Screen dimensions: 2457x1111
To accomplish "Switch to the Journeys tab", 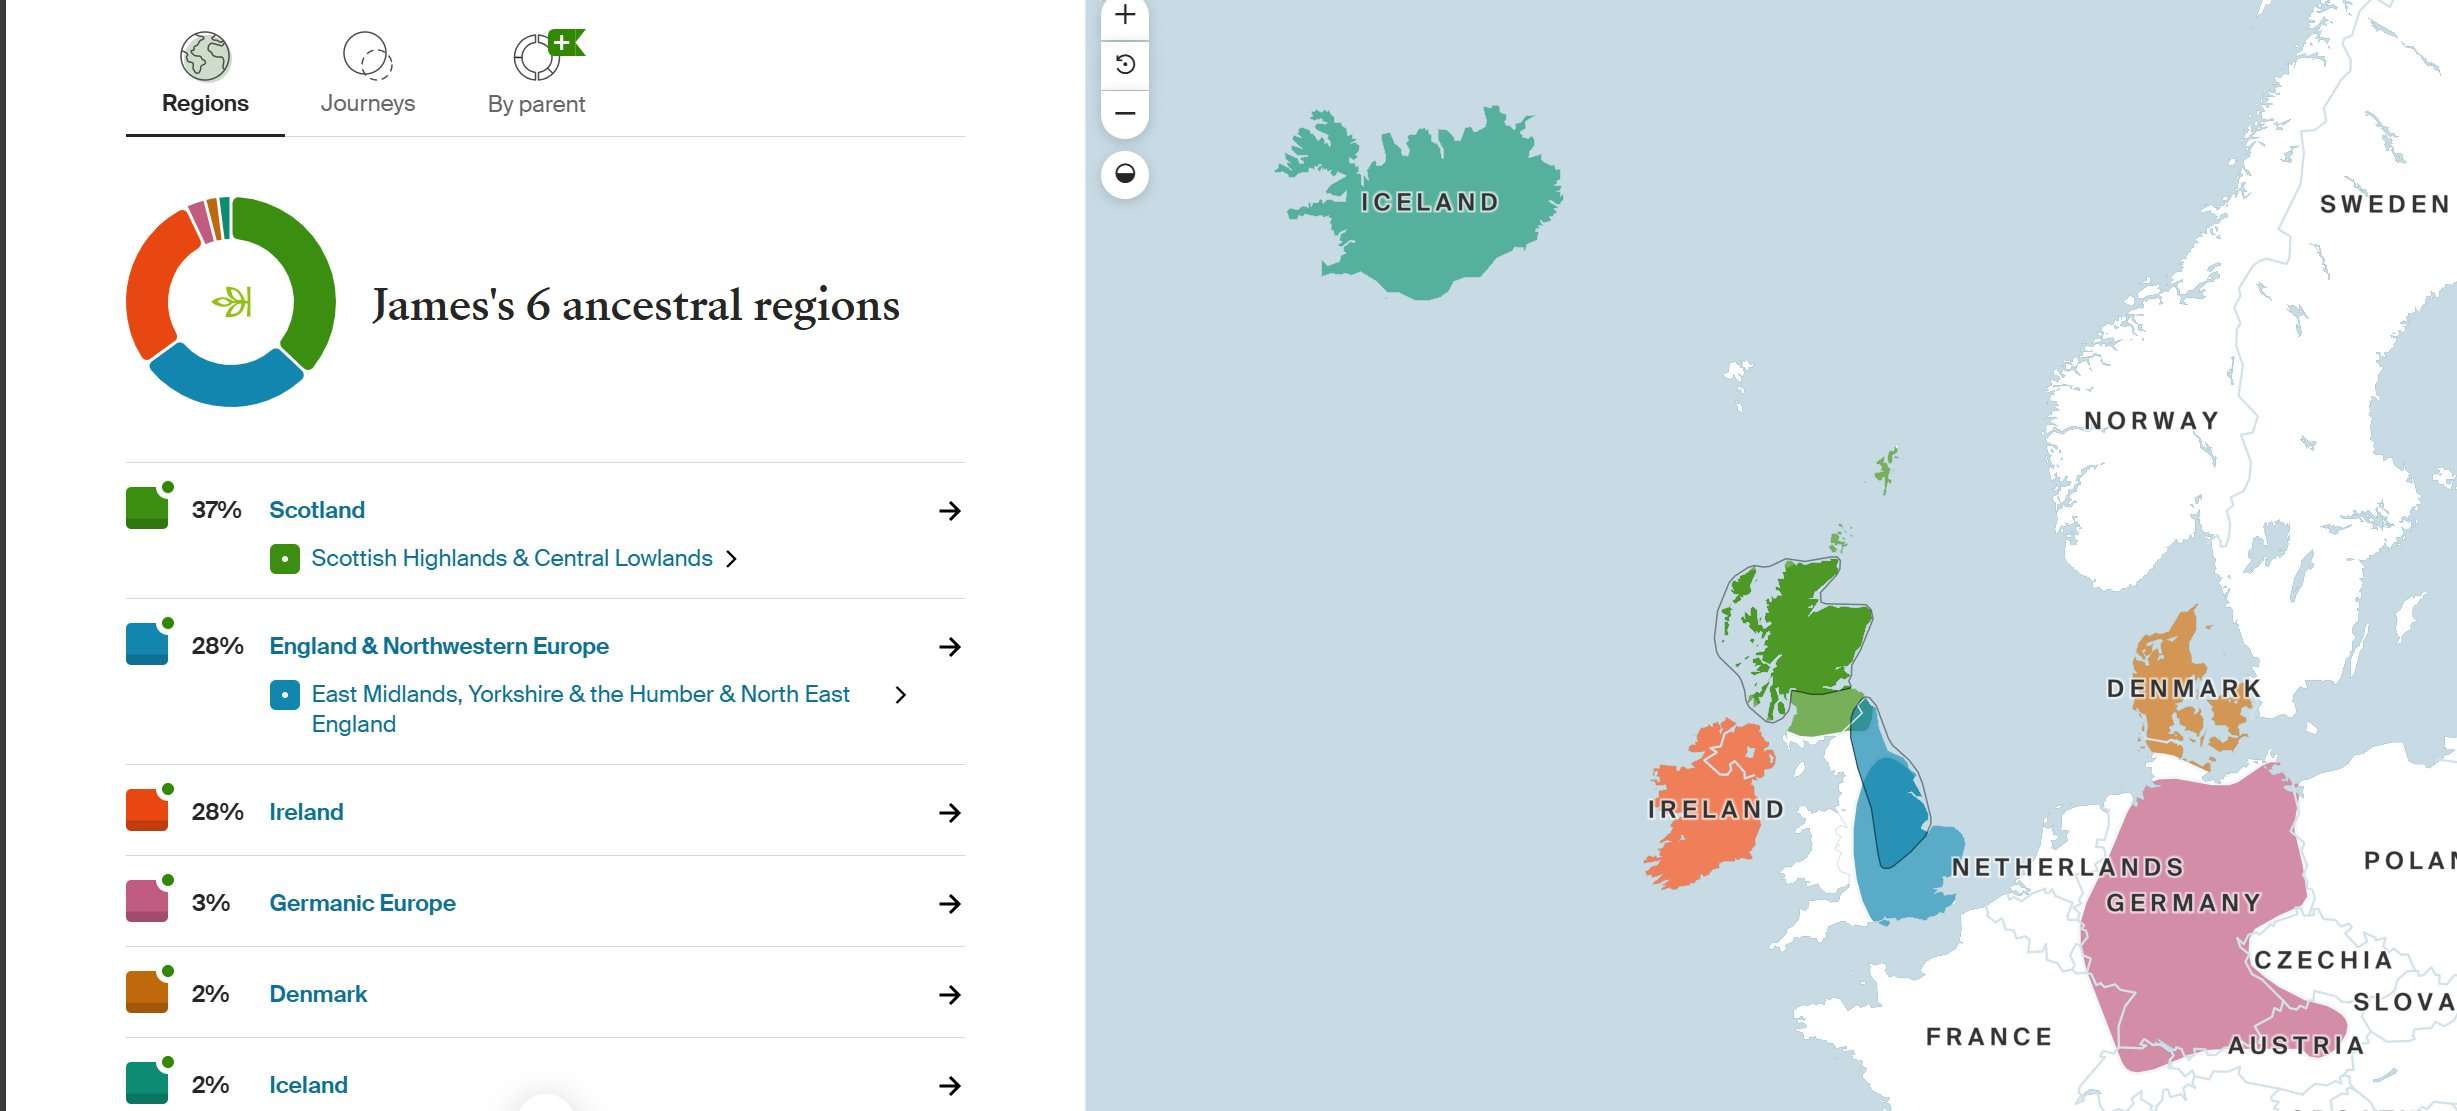I will (367, 75).
